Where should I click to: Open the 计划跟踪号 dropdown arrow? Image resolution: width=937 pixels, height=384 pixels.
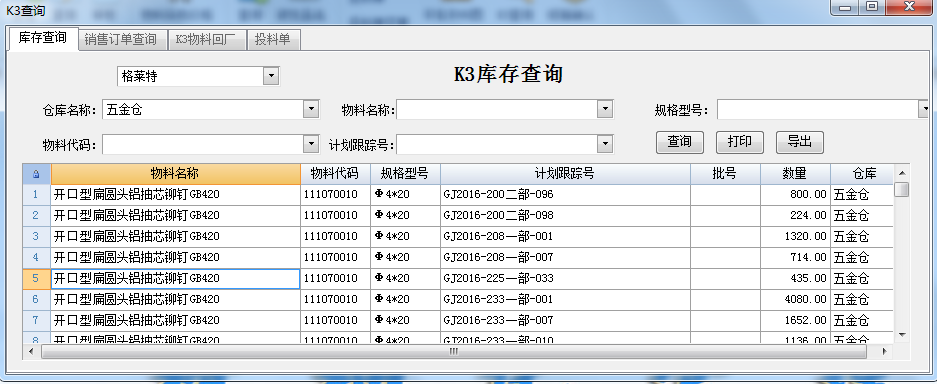point(605,144)
